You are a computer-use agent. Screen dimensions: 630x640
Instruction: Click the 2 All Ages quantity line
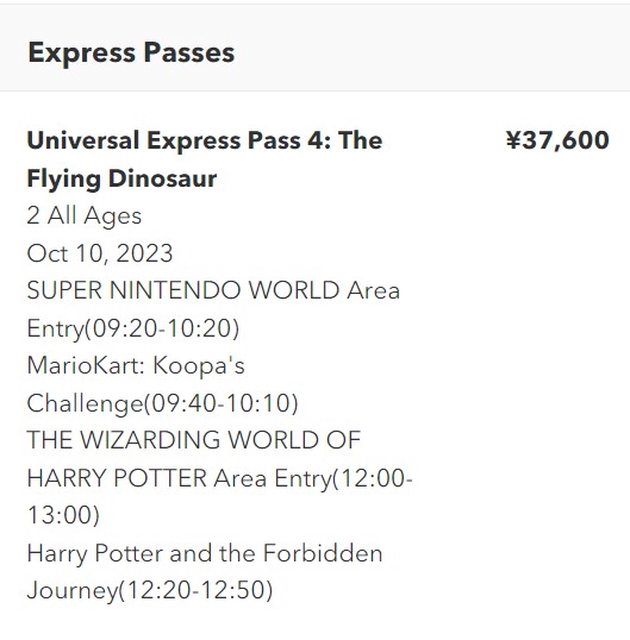tap(84, 215)
